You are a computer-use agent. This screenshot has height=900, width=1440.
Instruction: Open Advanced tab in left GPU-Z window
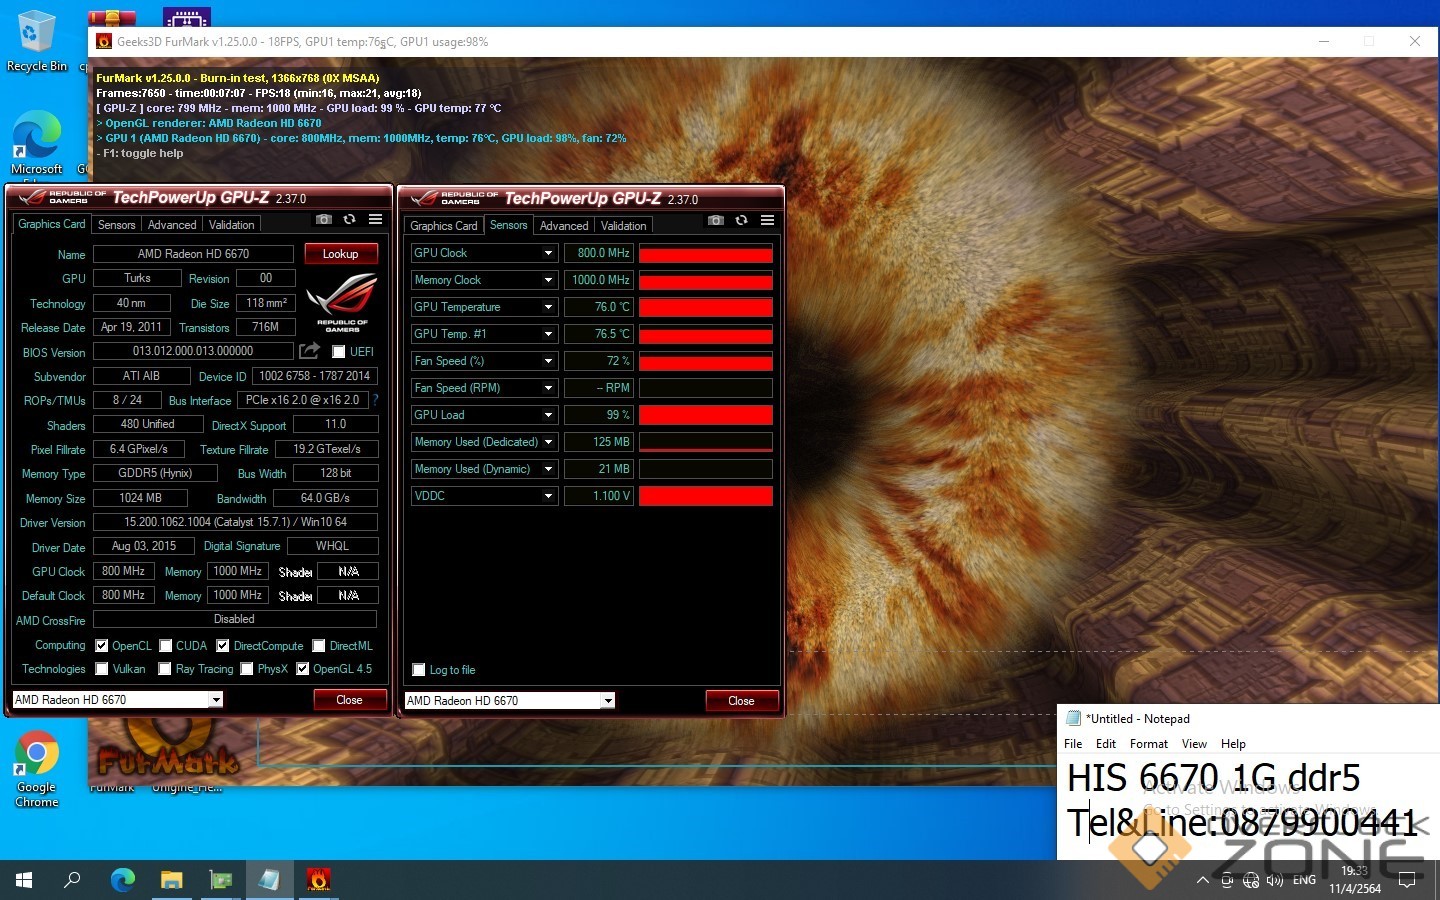pyautogui.click(x=172, y=225)
